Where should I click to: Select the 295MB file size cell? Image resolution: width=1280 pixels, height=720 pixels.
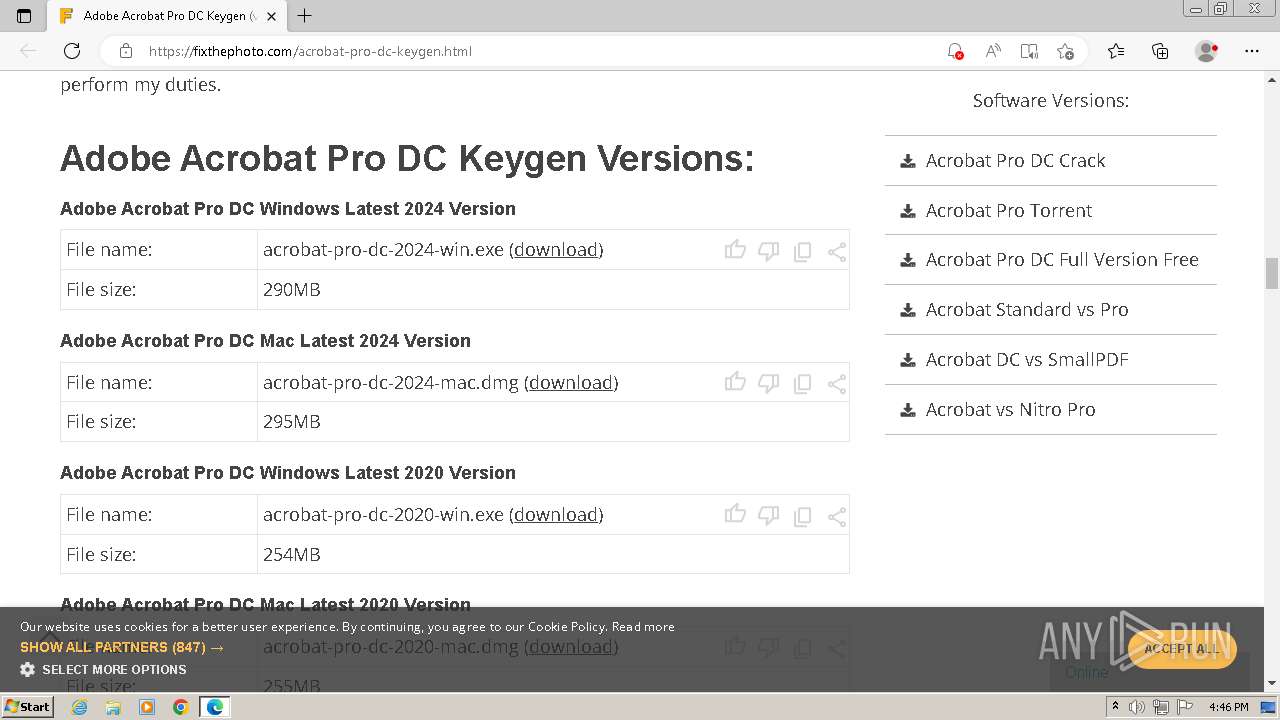point(553,421)
